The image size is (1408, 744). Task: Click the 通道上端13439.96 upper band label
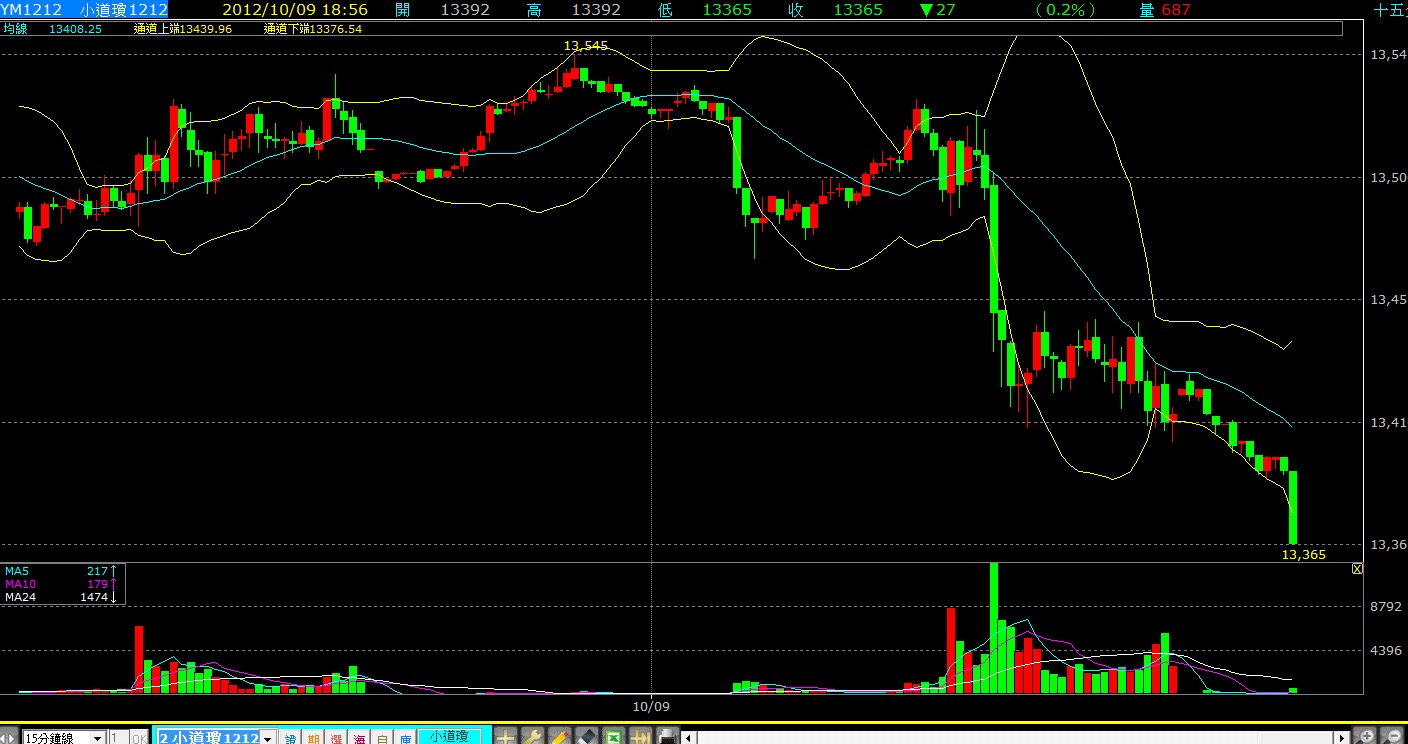pyautogui.click(x=183, y=29)
